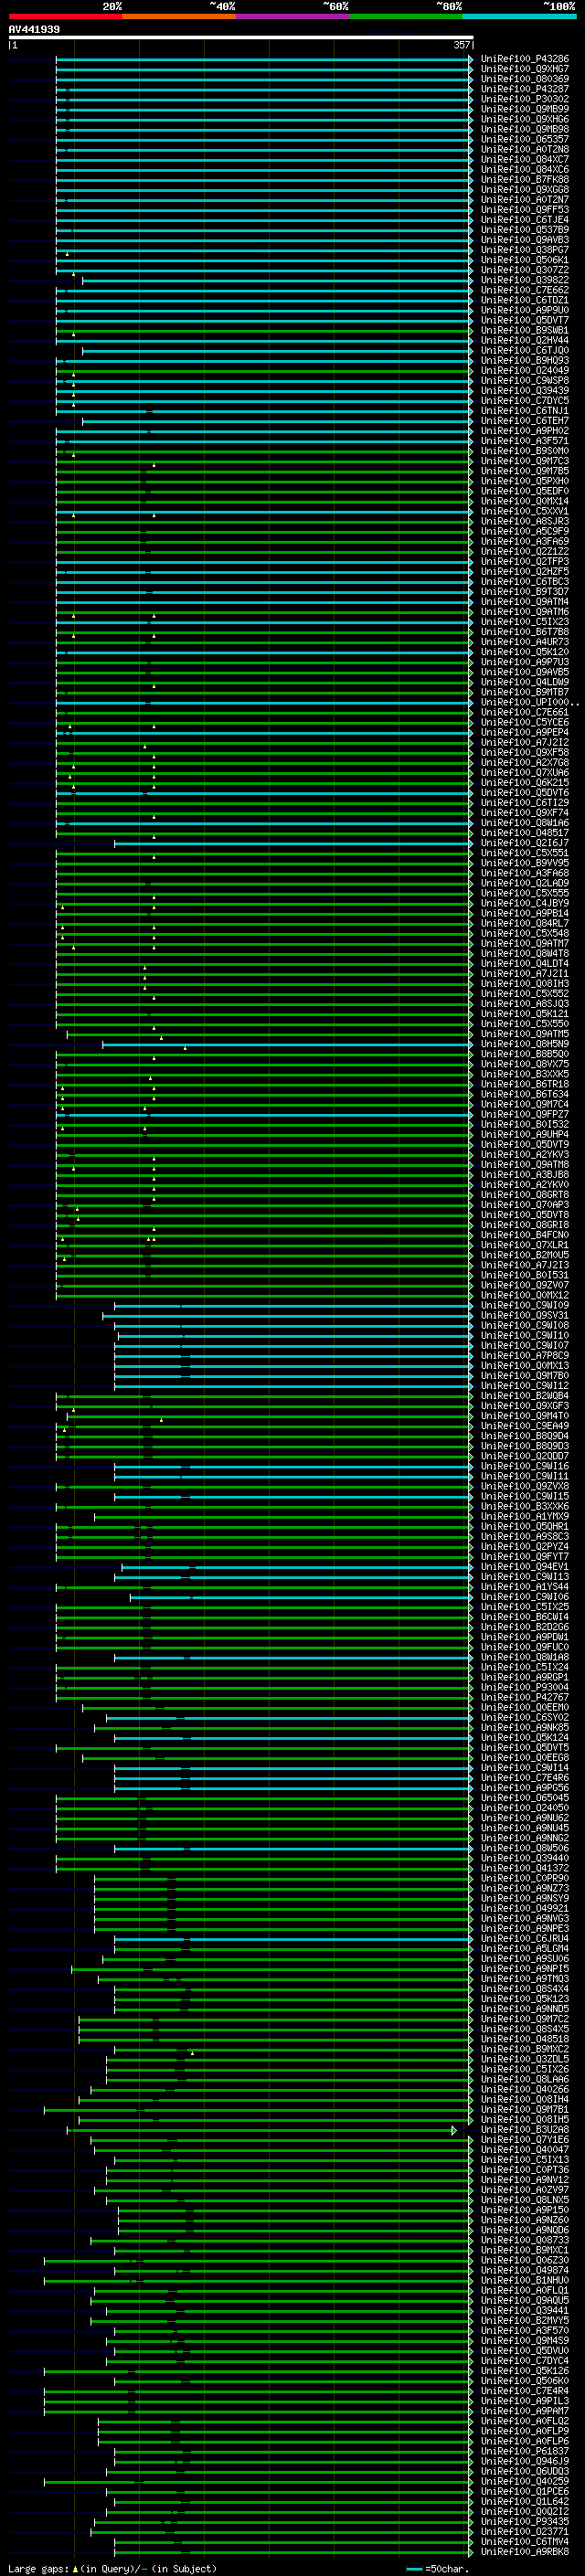The height and width of the screenshot is (2576, 585).
Task: Select UniRef100_Q9FPZ7 label
Action: [525, 1114]
